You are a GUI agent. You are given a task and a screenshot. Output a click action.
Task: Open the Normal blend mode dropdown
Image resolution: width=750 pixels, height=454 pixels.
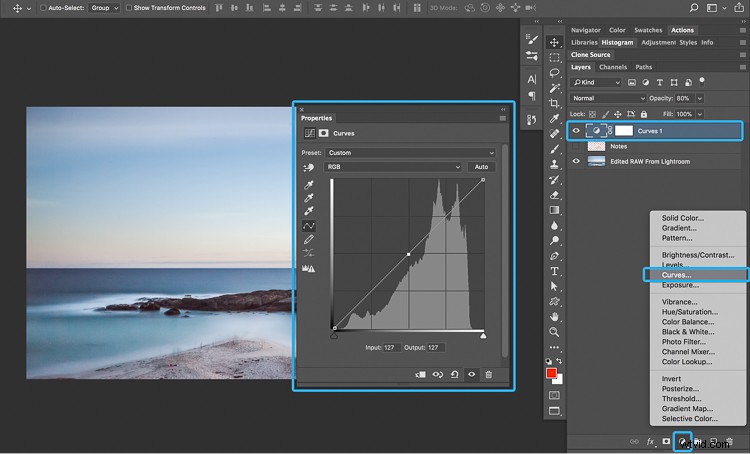[607, 98]
